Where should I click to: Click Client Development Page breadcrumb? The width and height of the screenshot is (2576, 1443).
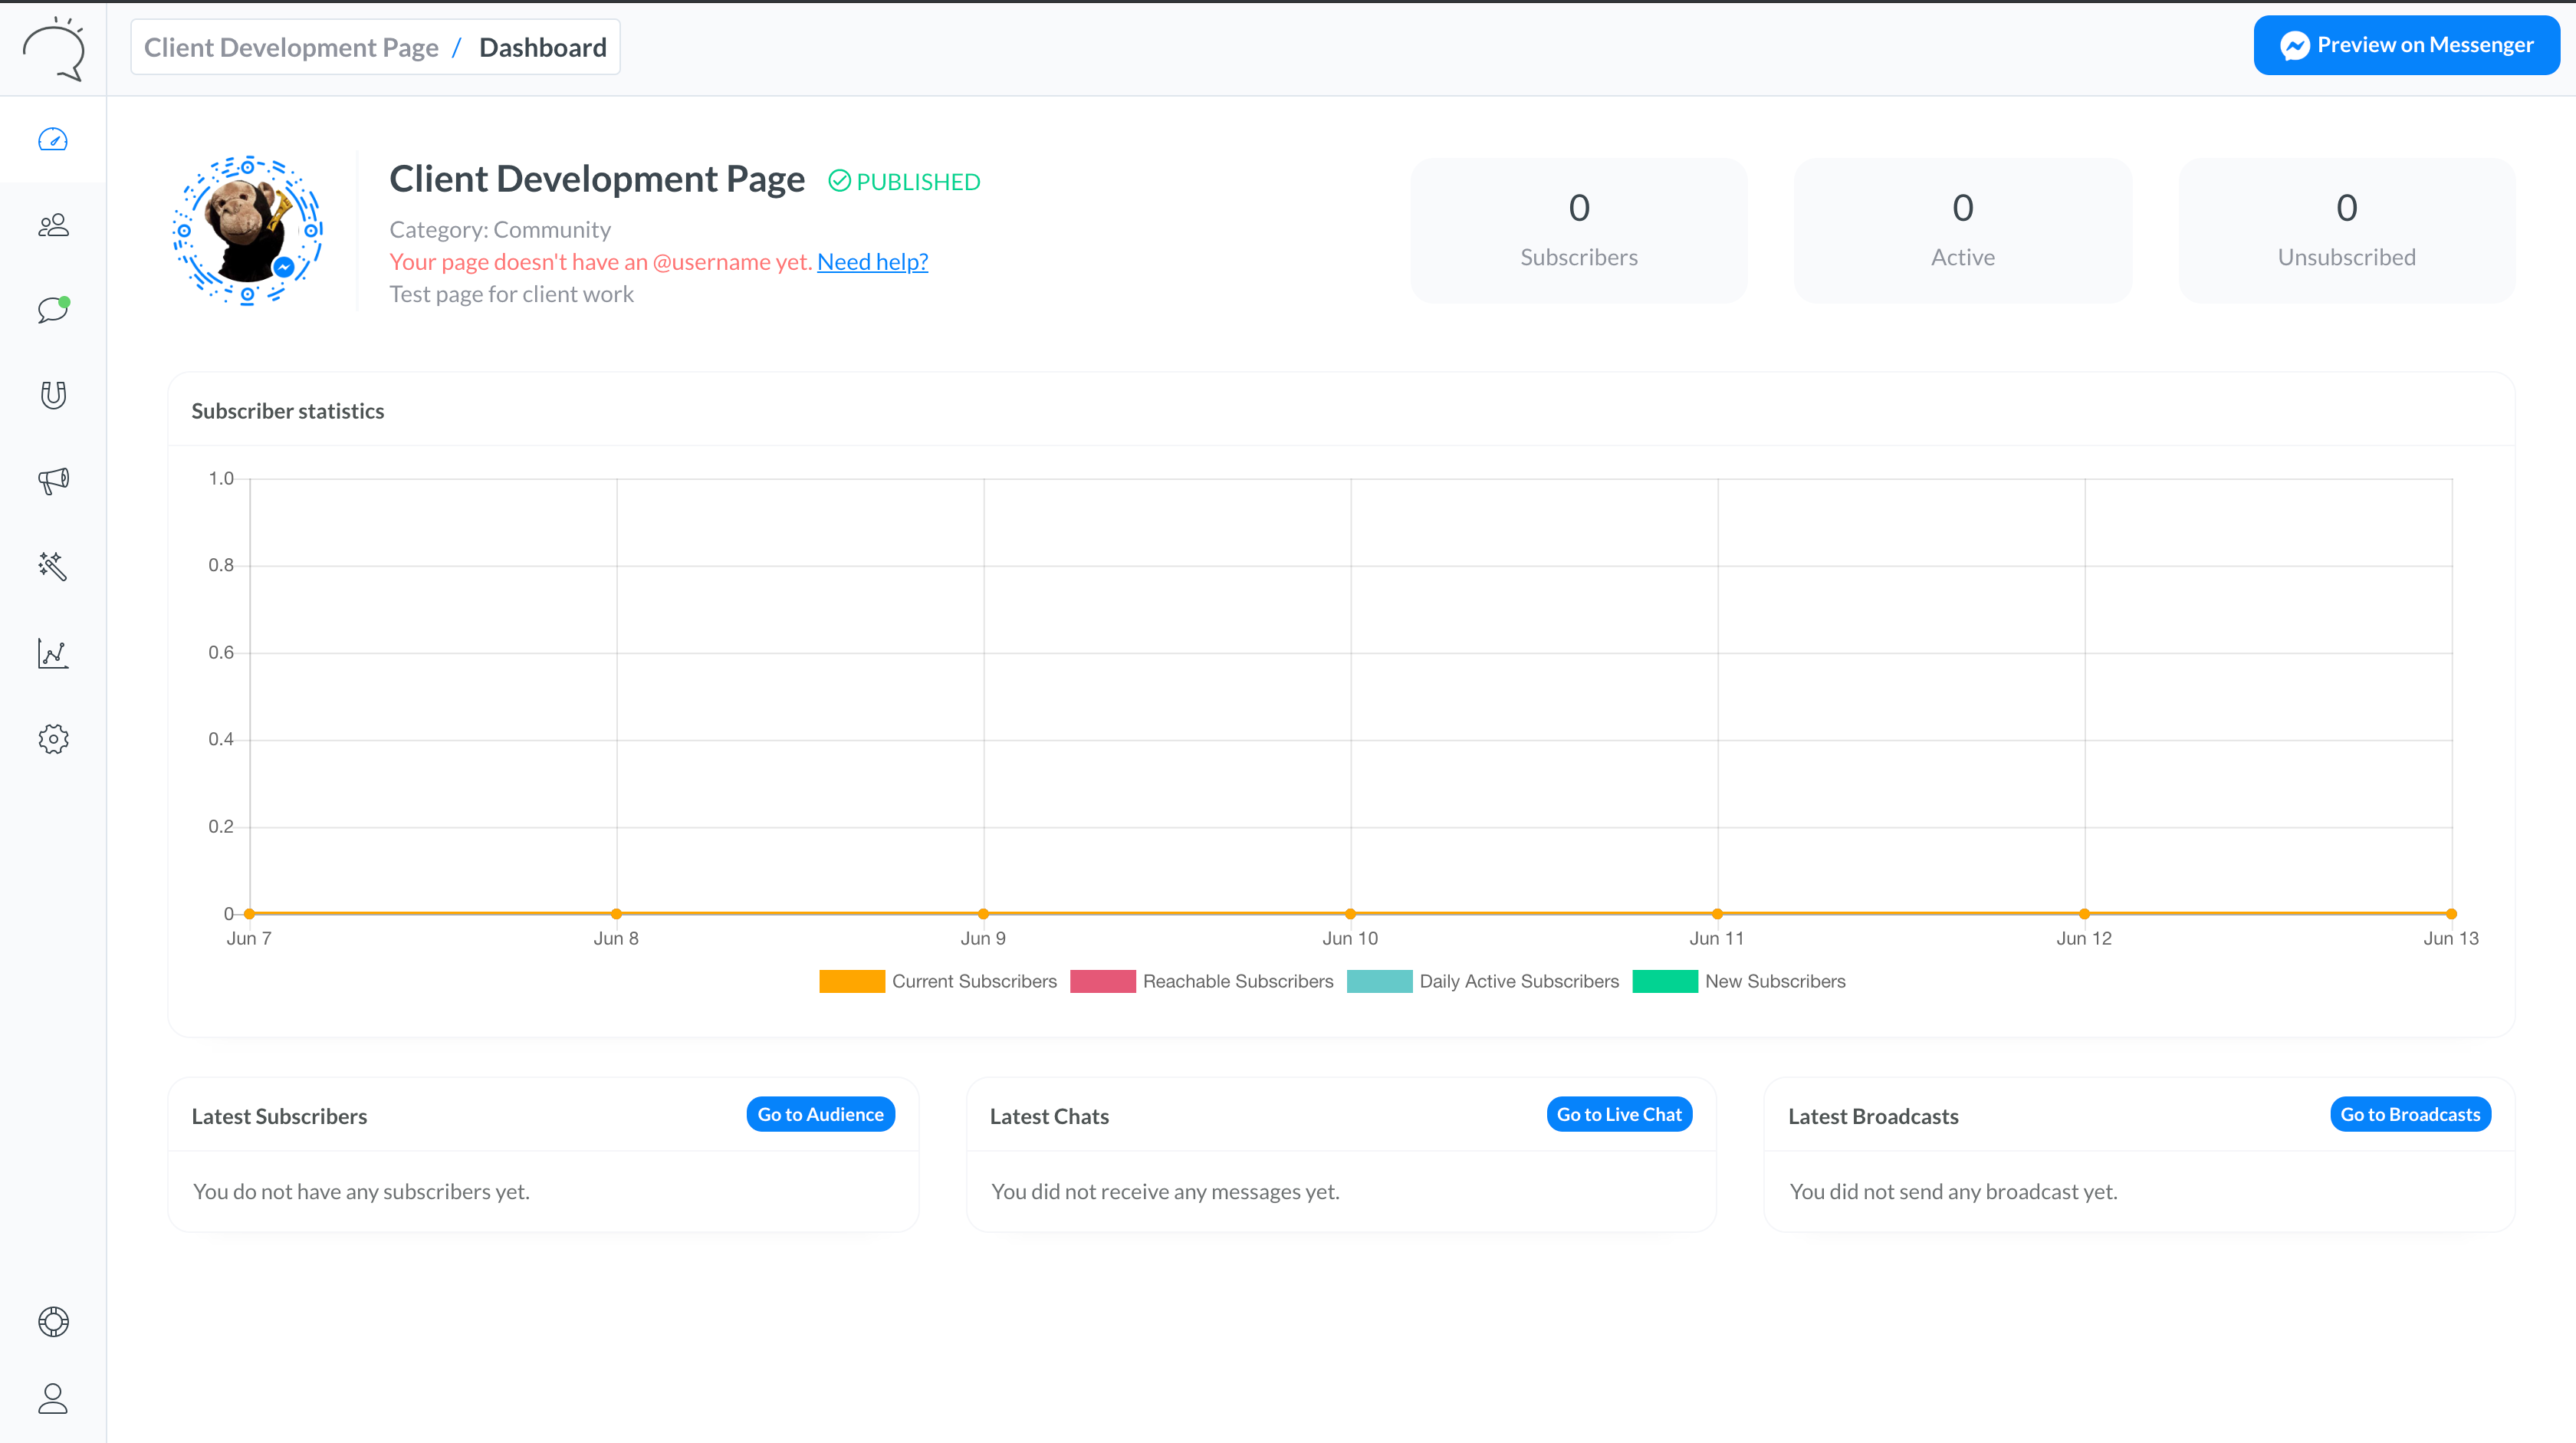tap(291, 47)
